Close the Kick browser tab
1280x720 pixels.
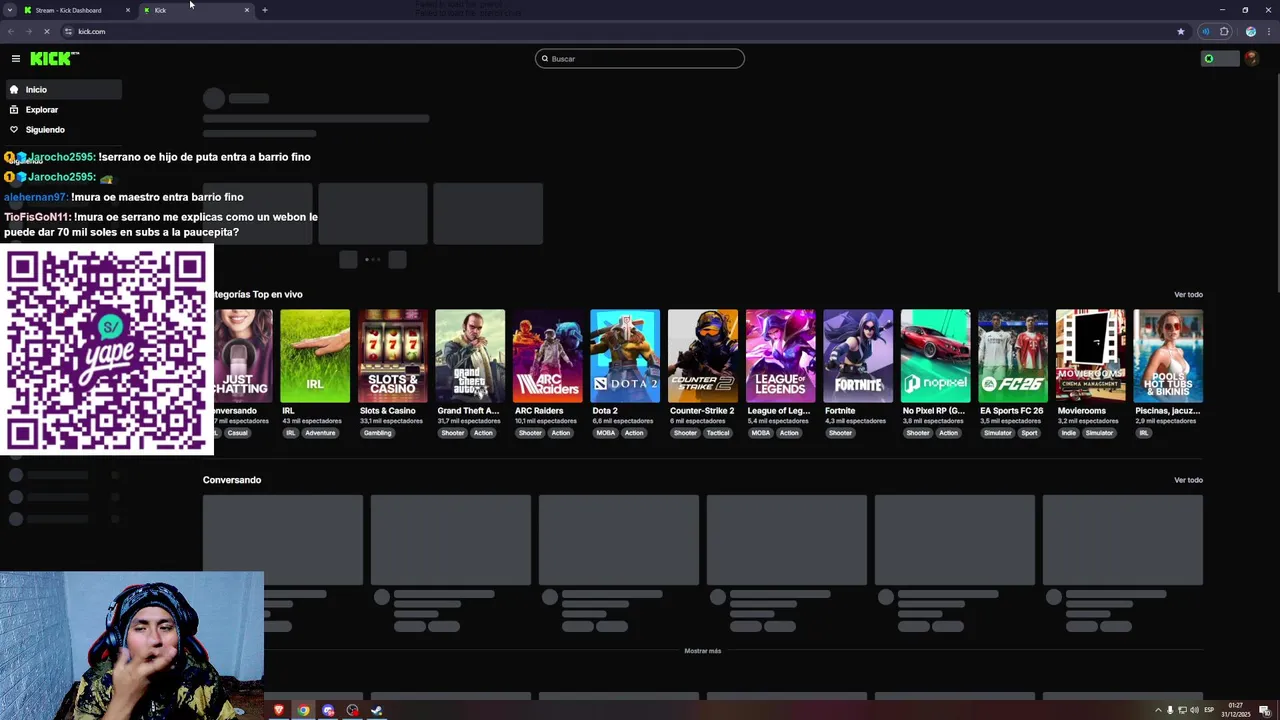247,10
